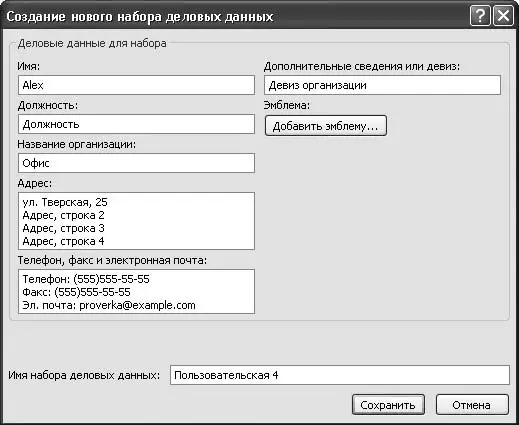Open dialog help via question mark icon
This screenshot has width=519, height=425.
[x=480, y=16]
